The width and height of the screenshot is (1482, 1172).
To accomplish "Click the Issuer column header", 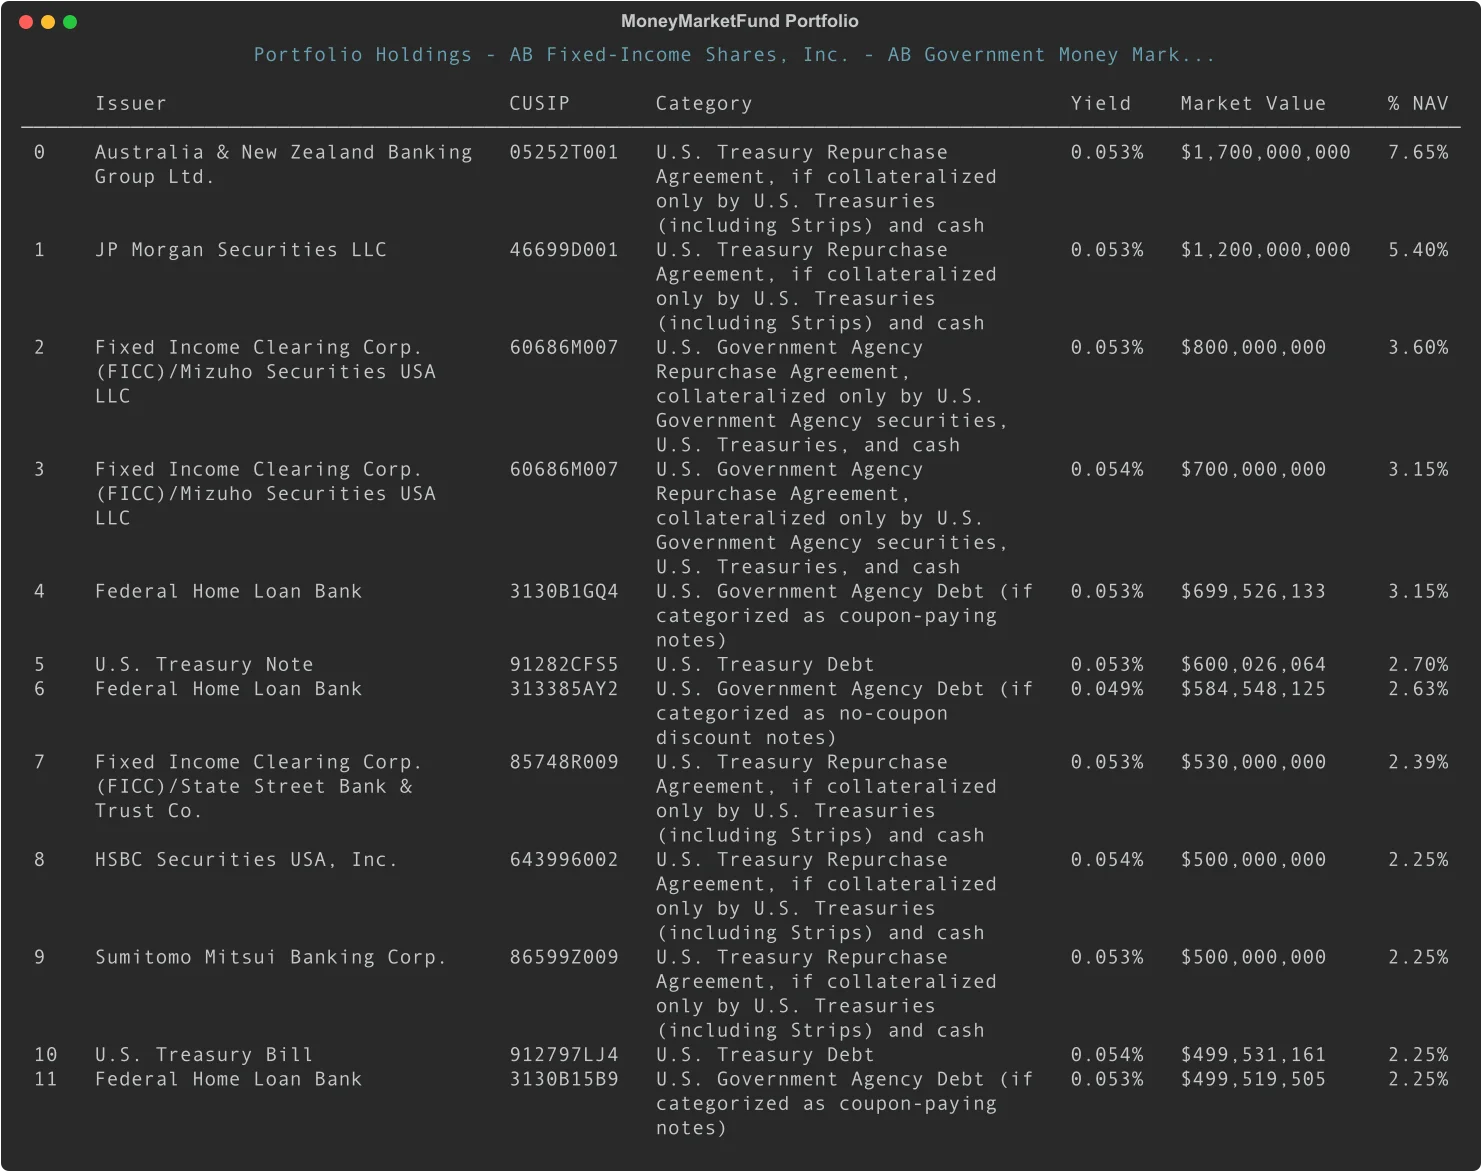I will click(x=131, y=103).
